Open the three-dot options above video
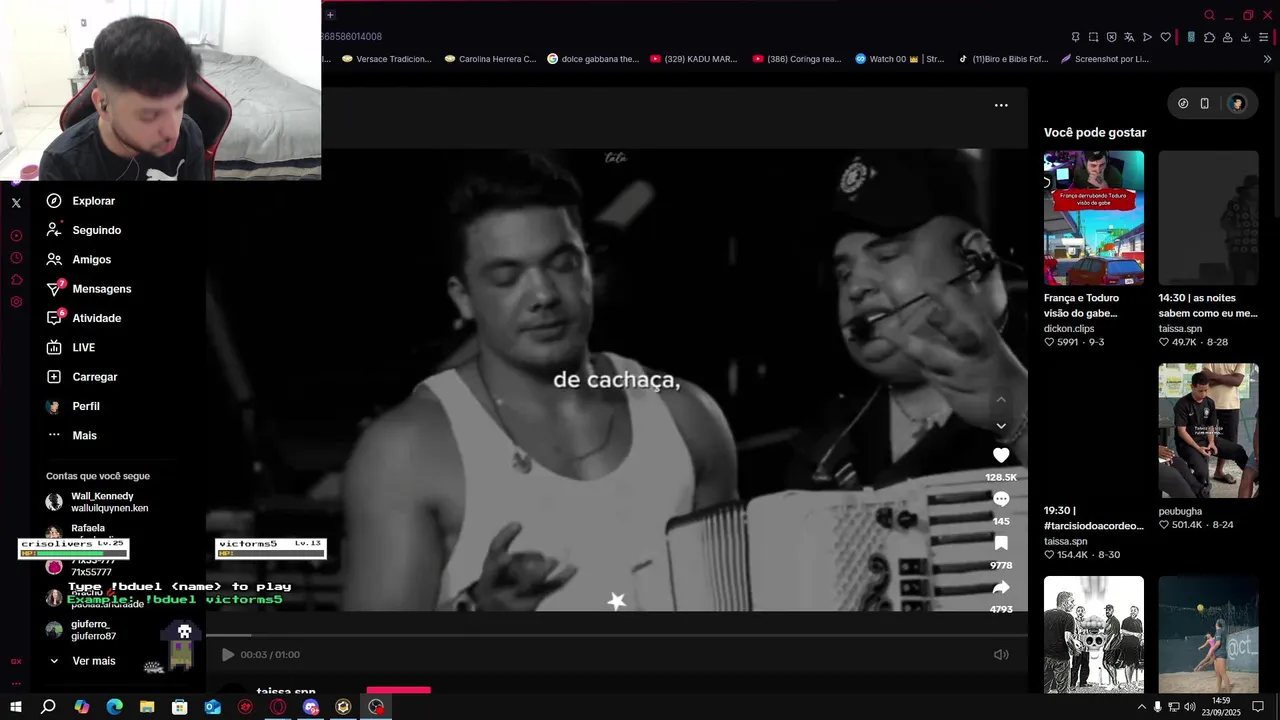This screenshot has height=720, width=1280. 1001,105
